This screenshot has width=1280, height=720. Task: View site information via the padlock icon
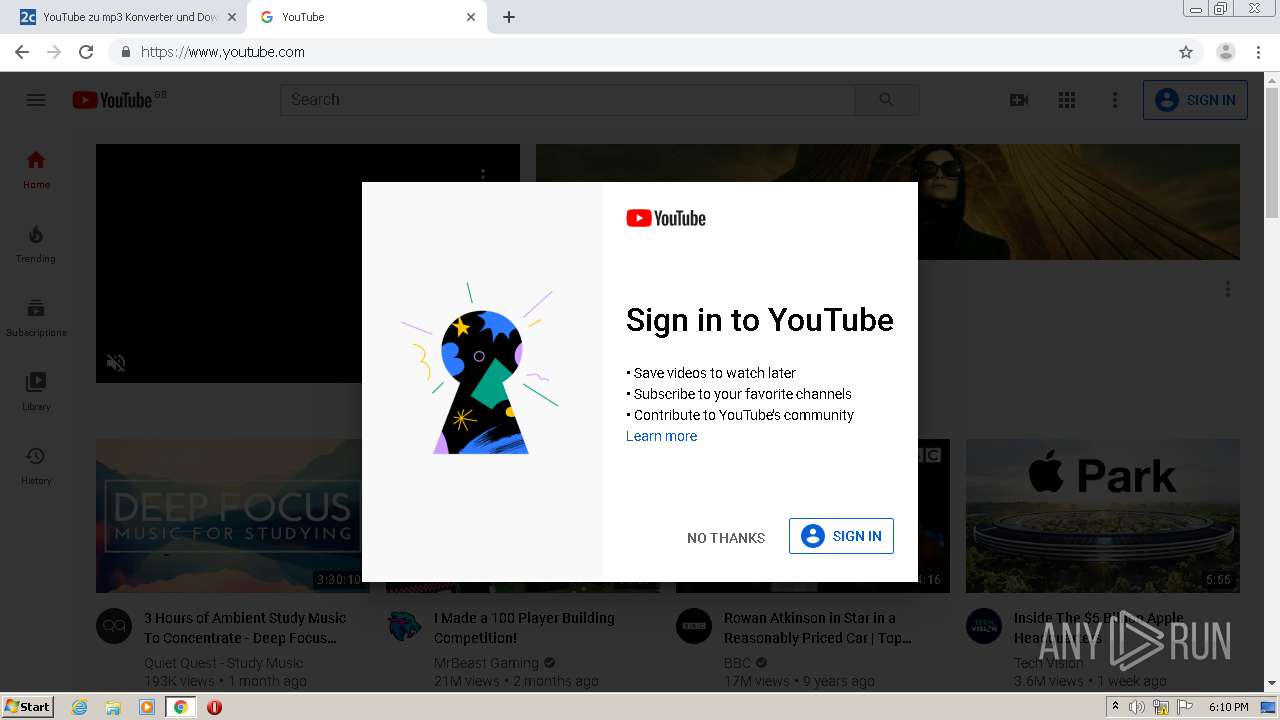click(x=126, y=52)
